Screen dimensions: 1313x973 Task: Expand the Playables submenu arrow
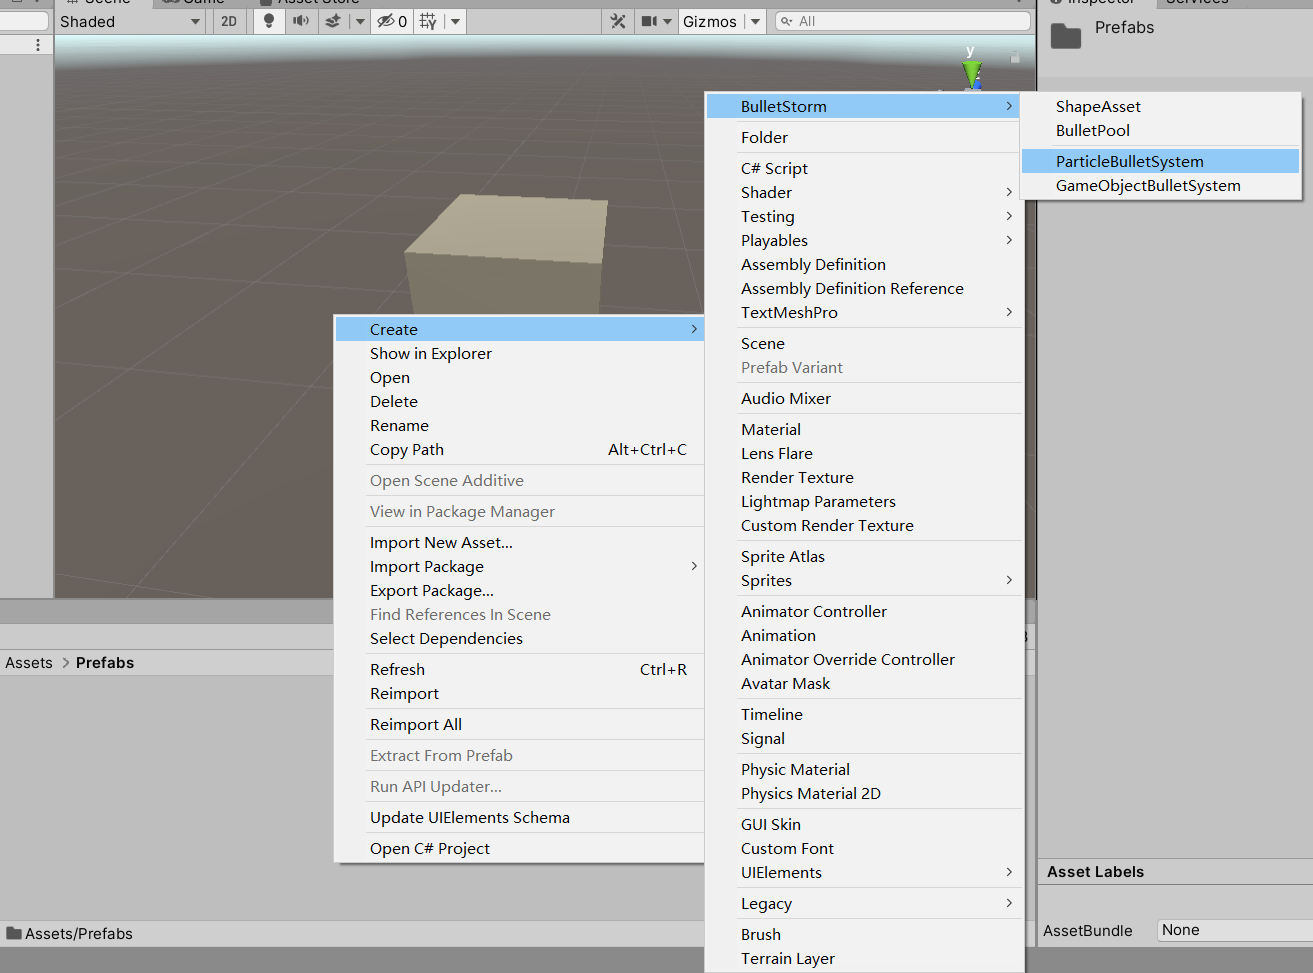point(1009,240)
